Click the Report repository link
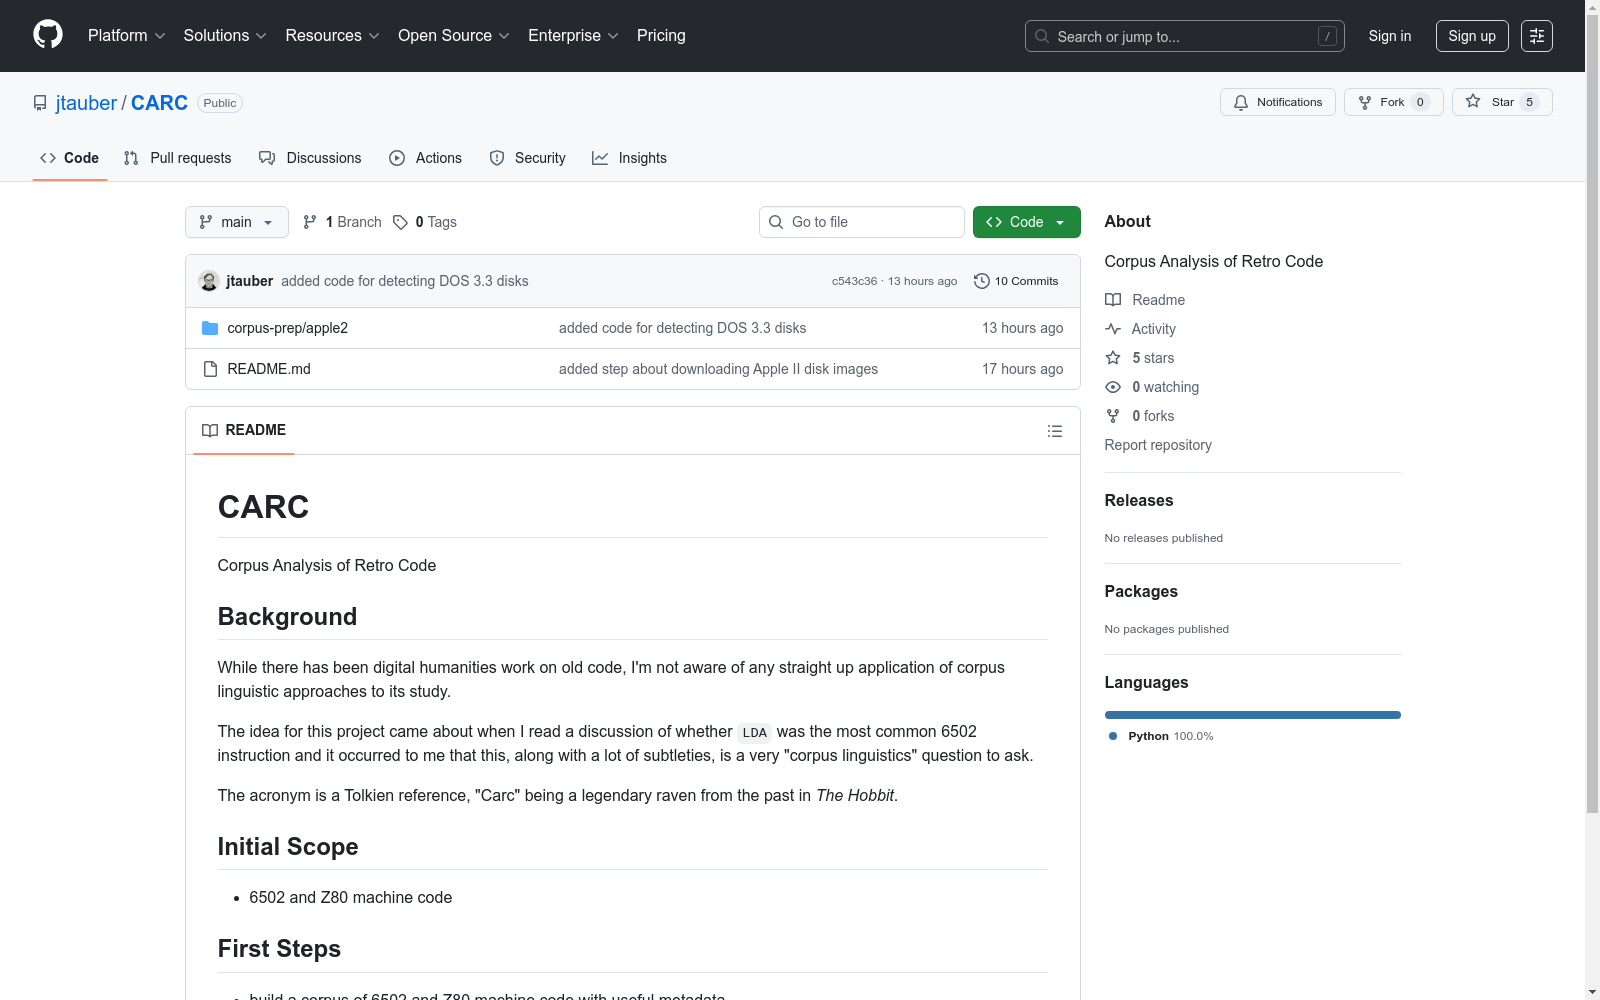 1158,445
